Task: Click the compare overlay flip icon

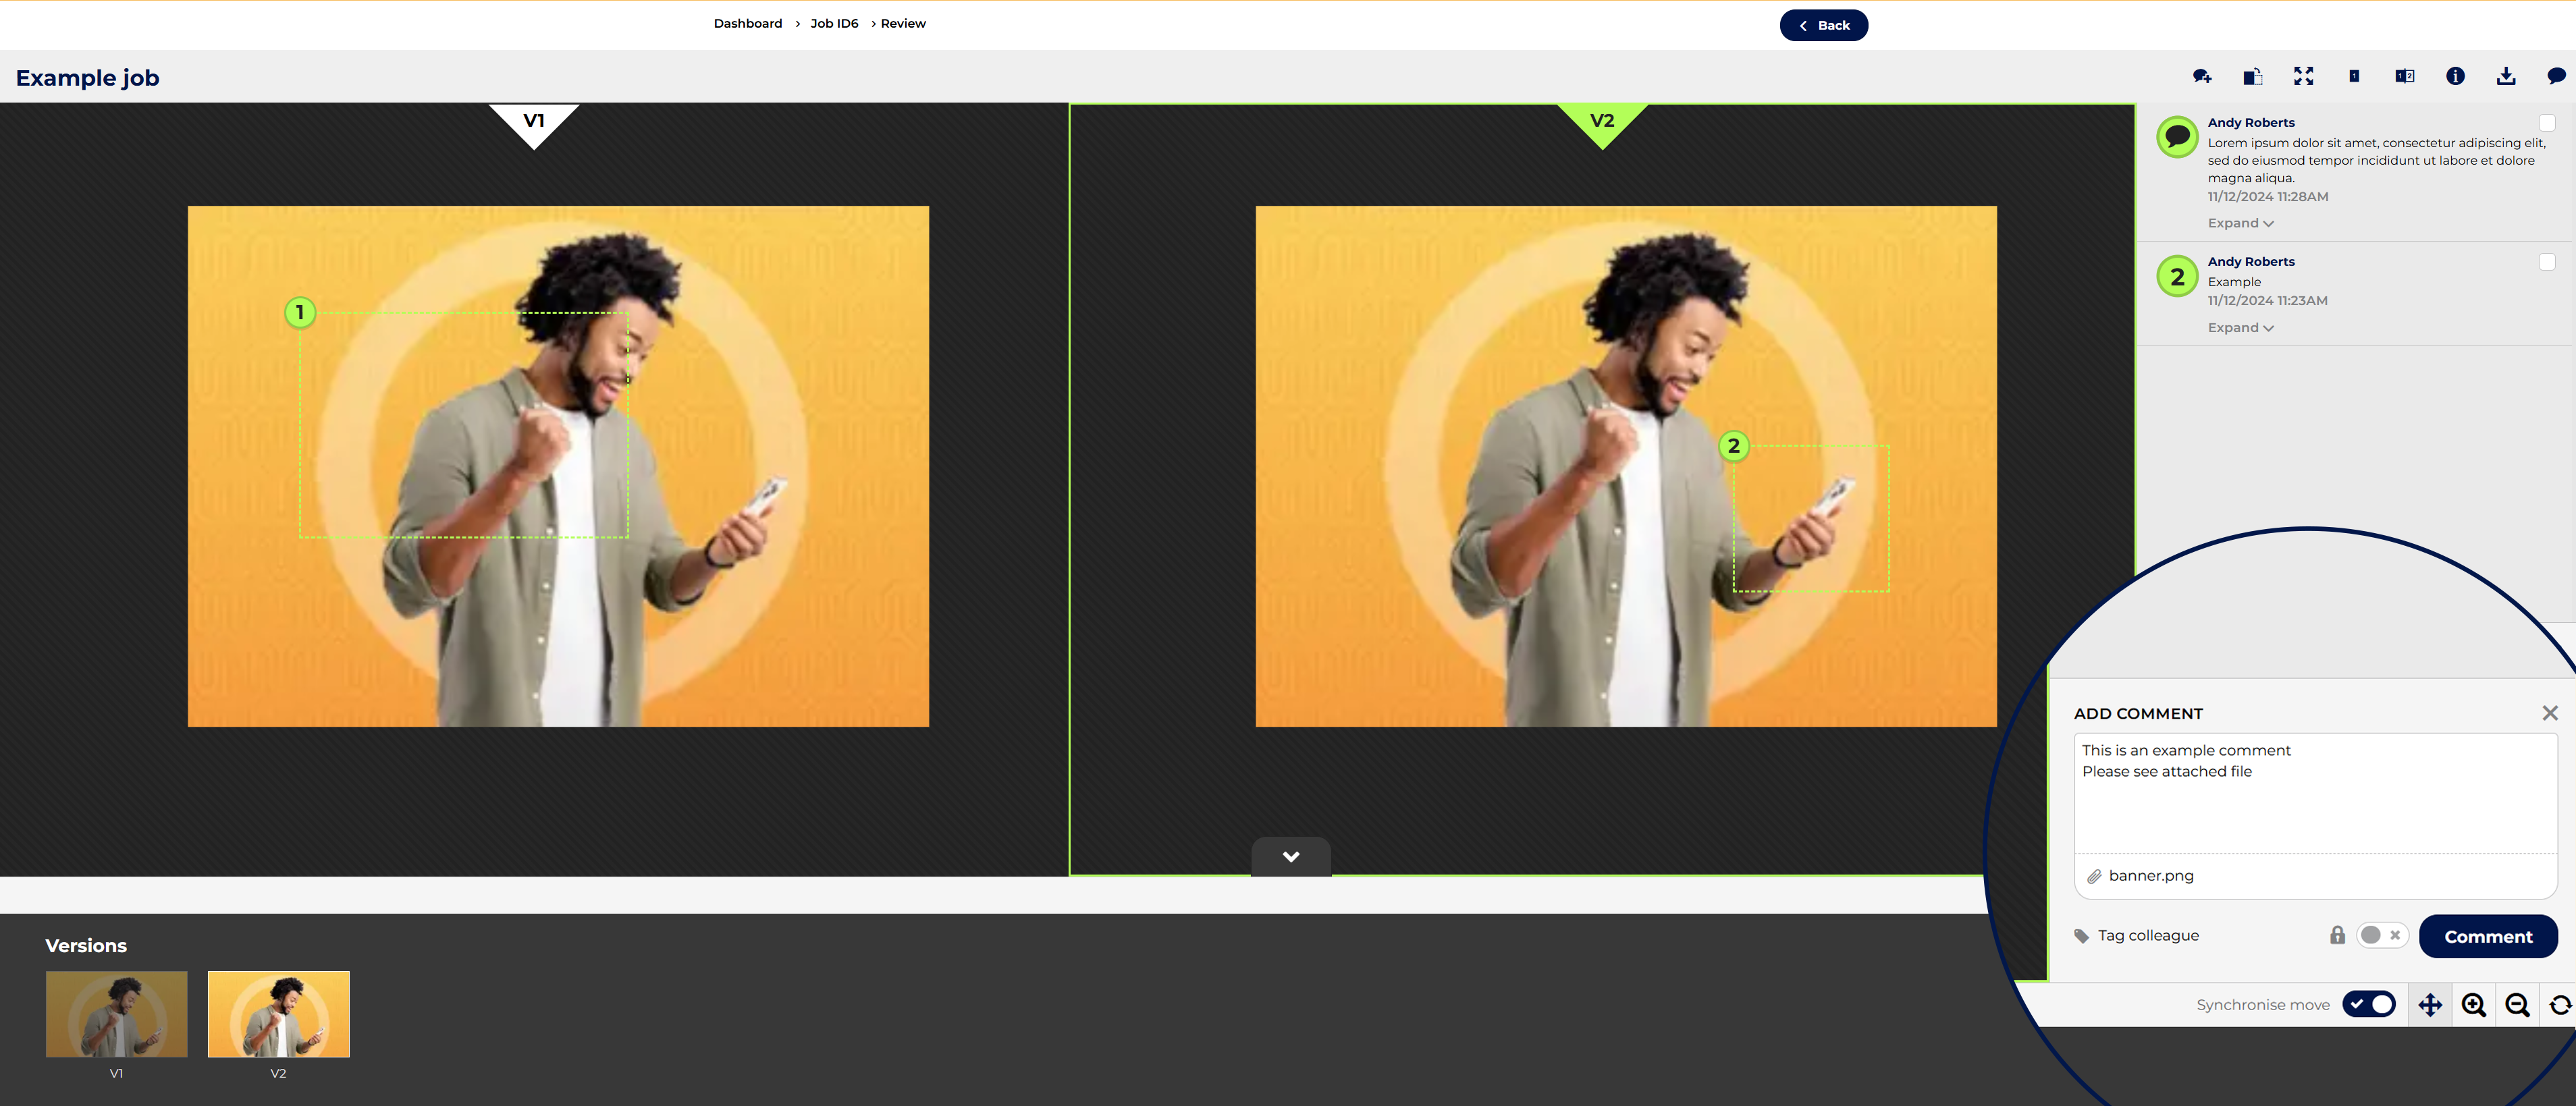Action: 2252,76
